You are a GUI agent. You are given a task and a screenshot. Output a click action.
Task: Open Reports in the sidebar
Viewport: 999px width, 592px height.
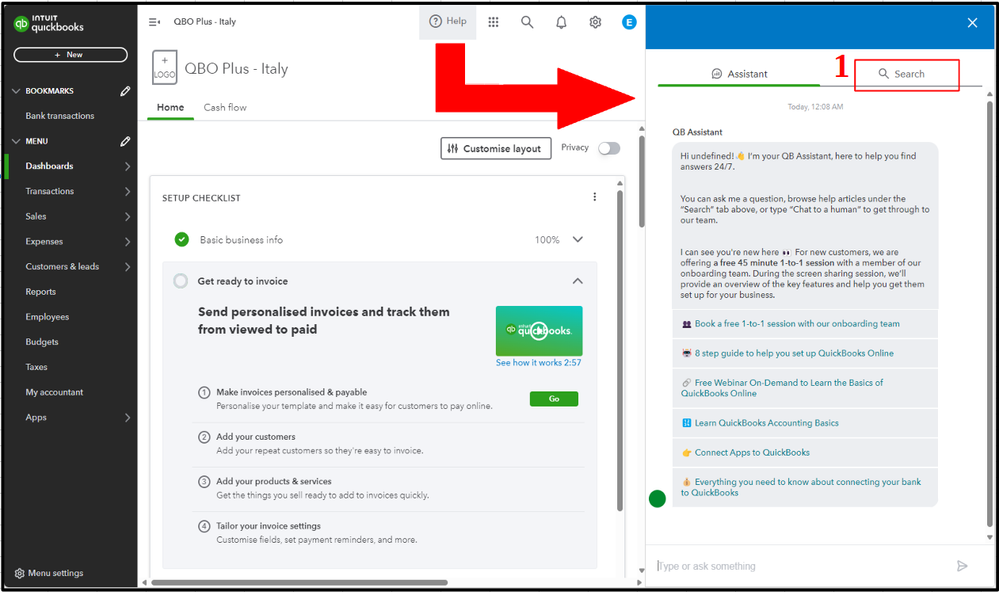(x=41, y=292)
